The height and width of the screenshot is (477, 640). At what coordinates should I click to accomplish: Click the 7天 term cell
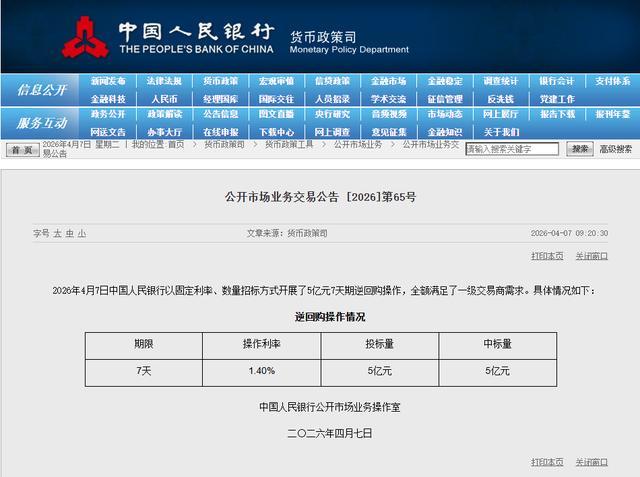click(144, 372)
